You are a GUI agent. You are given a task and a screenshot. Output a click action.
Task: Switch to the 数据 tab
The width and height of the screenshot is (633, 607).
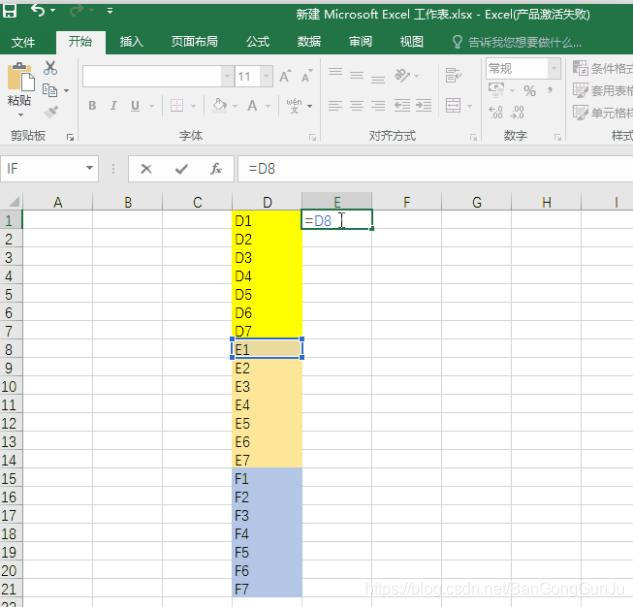pos(309,41)
